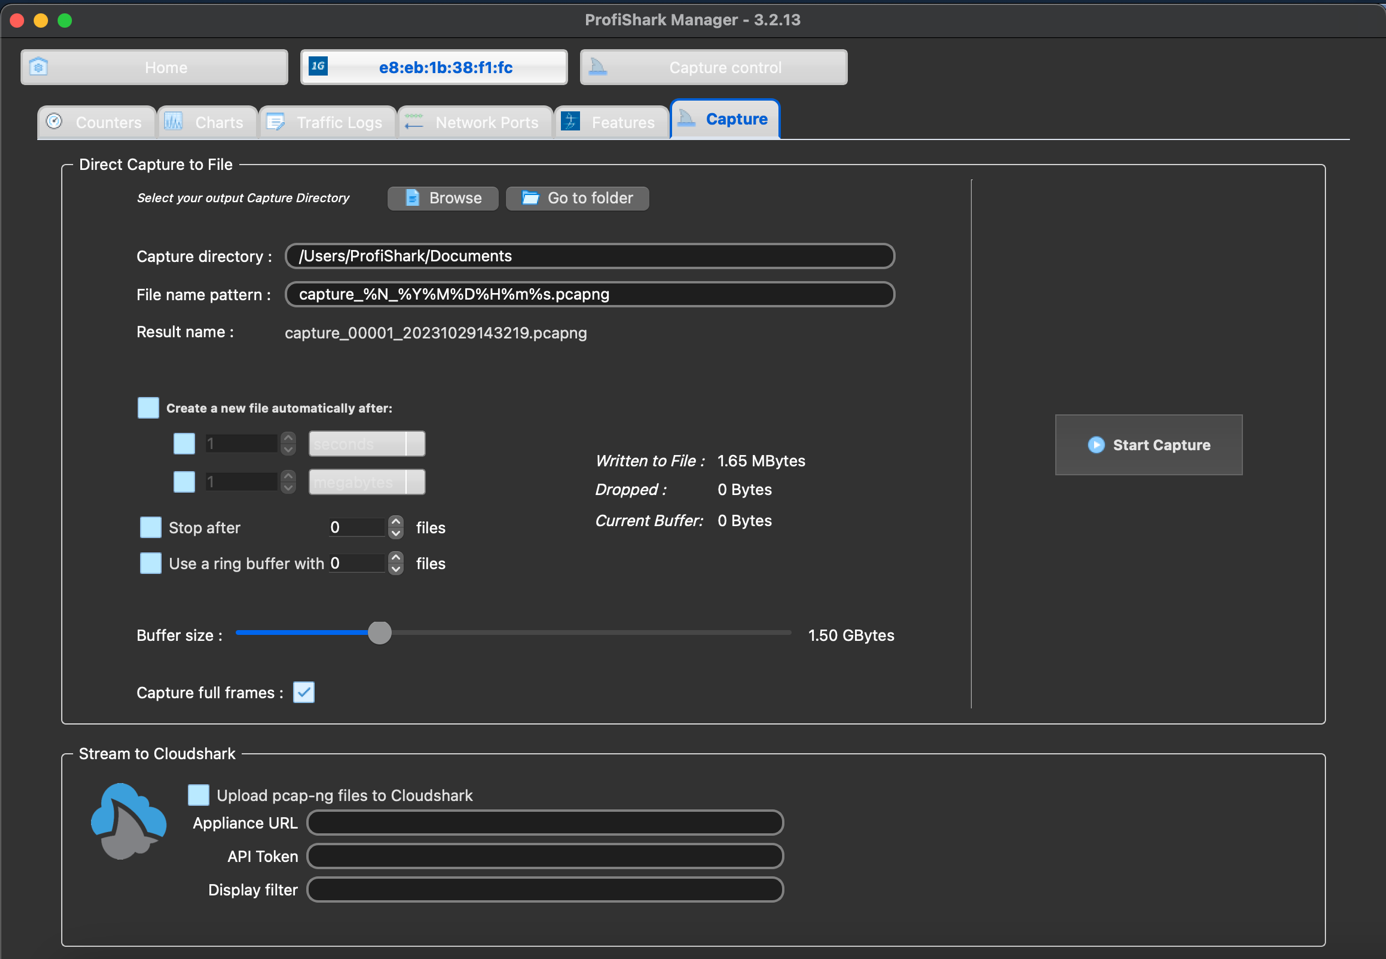Click the Cloudshark cloud logo
This screenshot has height=959, width=1386.
click(128, 821)
